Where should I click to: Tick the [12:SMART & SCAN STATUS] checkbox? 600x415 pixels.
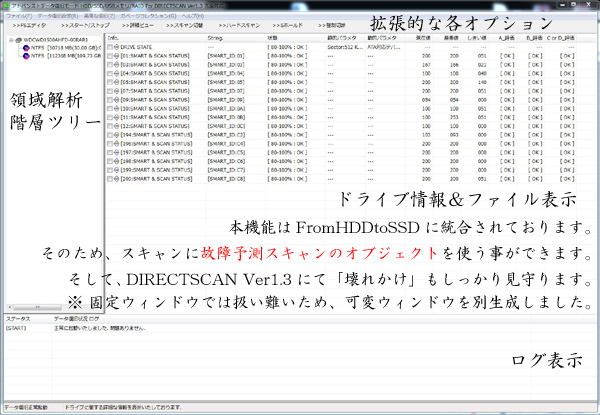pos(110,126)
